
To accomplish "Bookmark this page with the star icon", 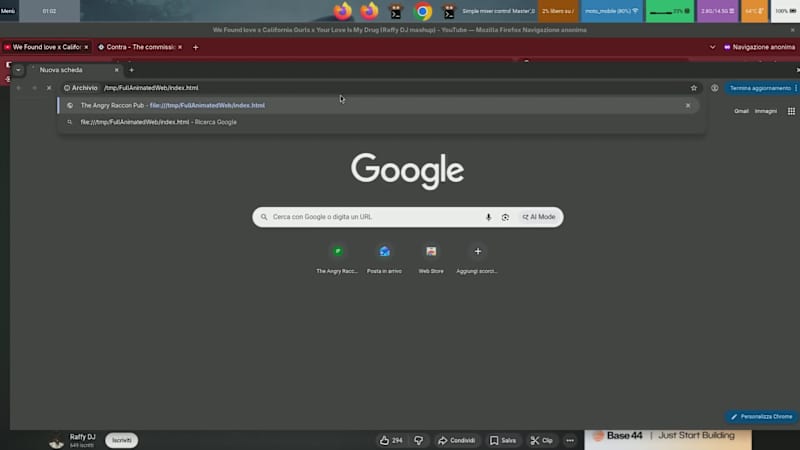I will pyautogui.click(x=694, y=88).
